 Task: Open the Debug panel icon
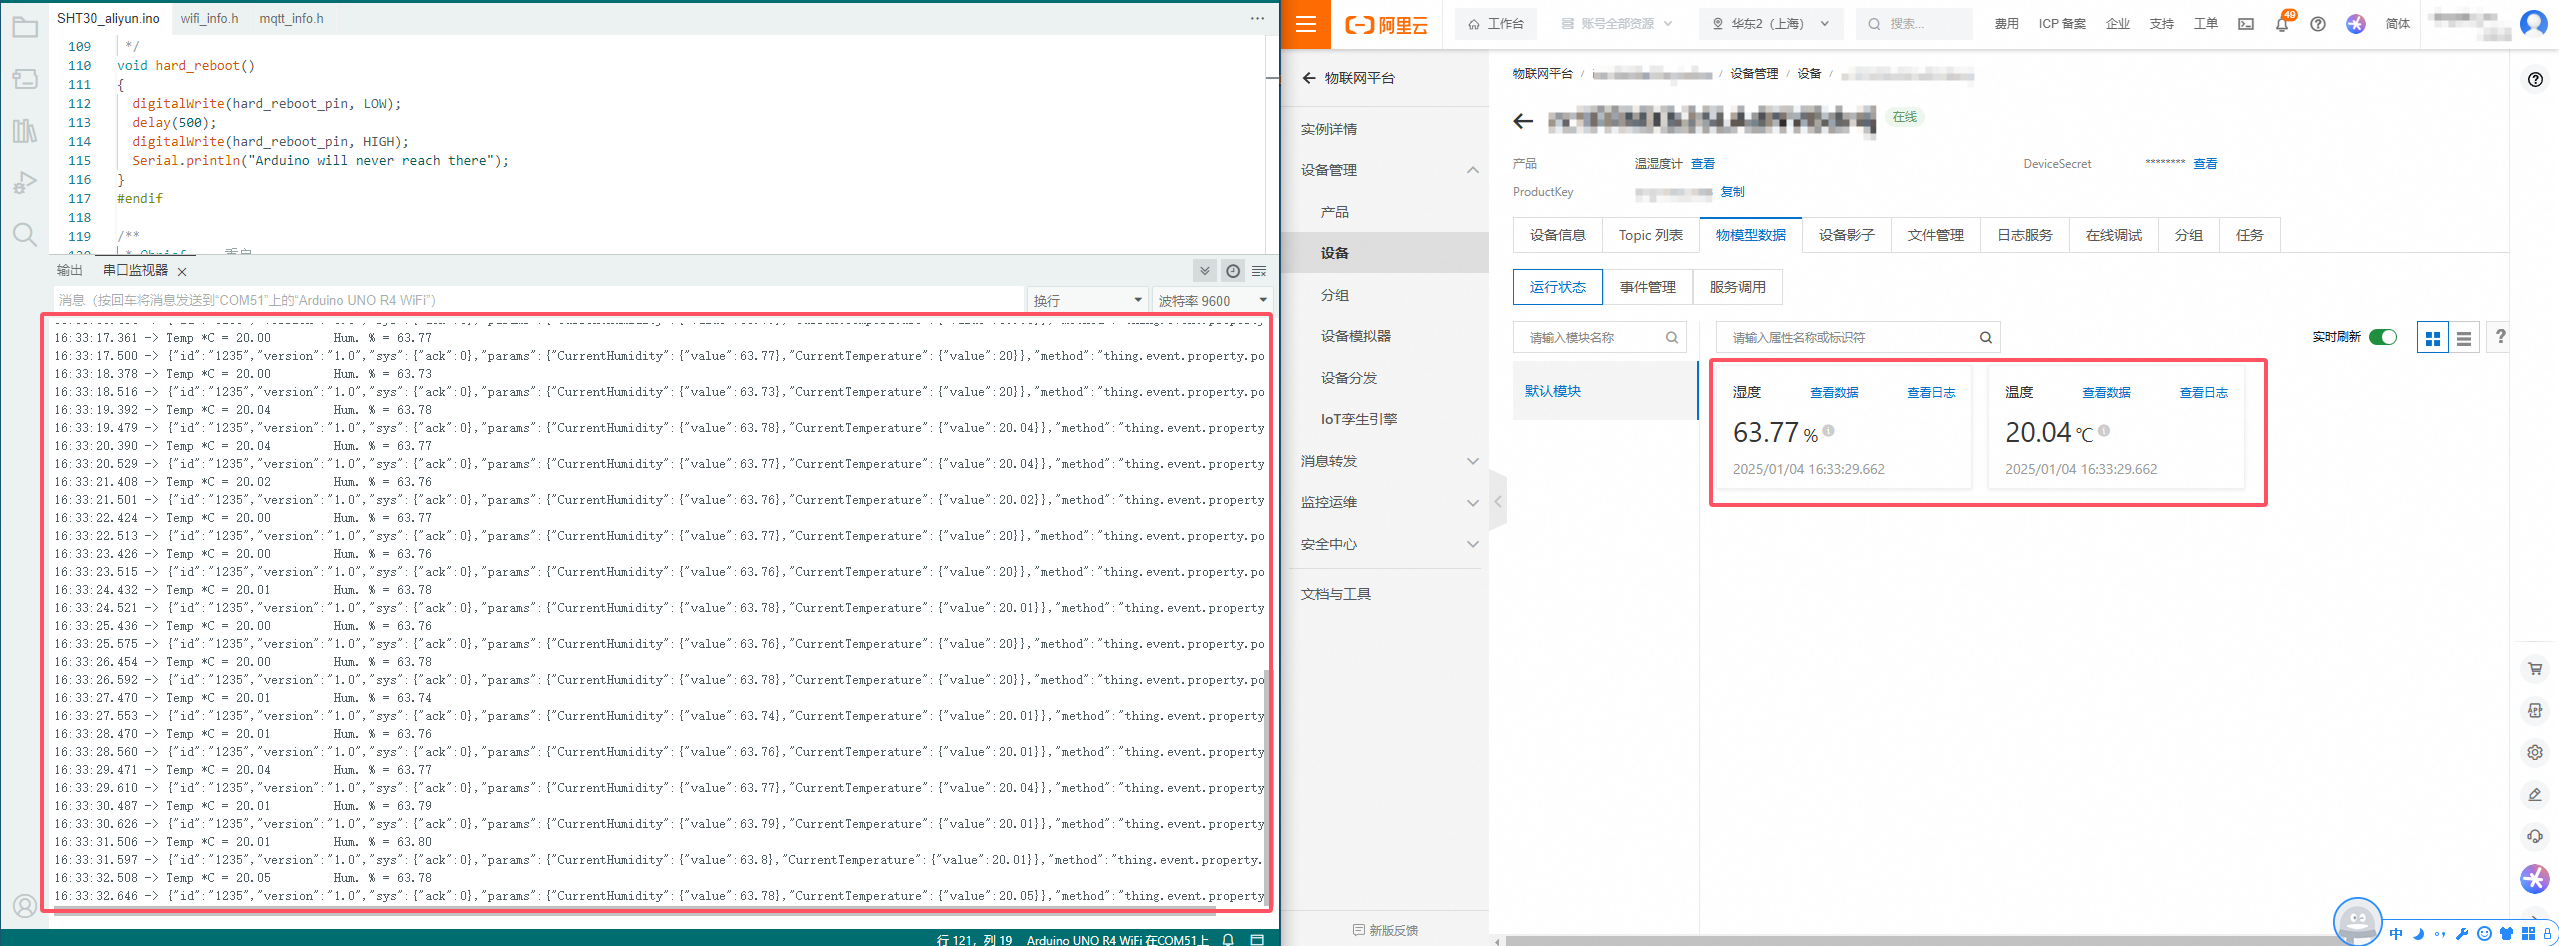pos(25,183)
